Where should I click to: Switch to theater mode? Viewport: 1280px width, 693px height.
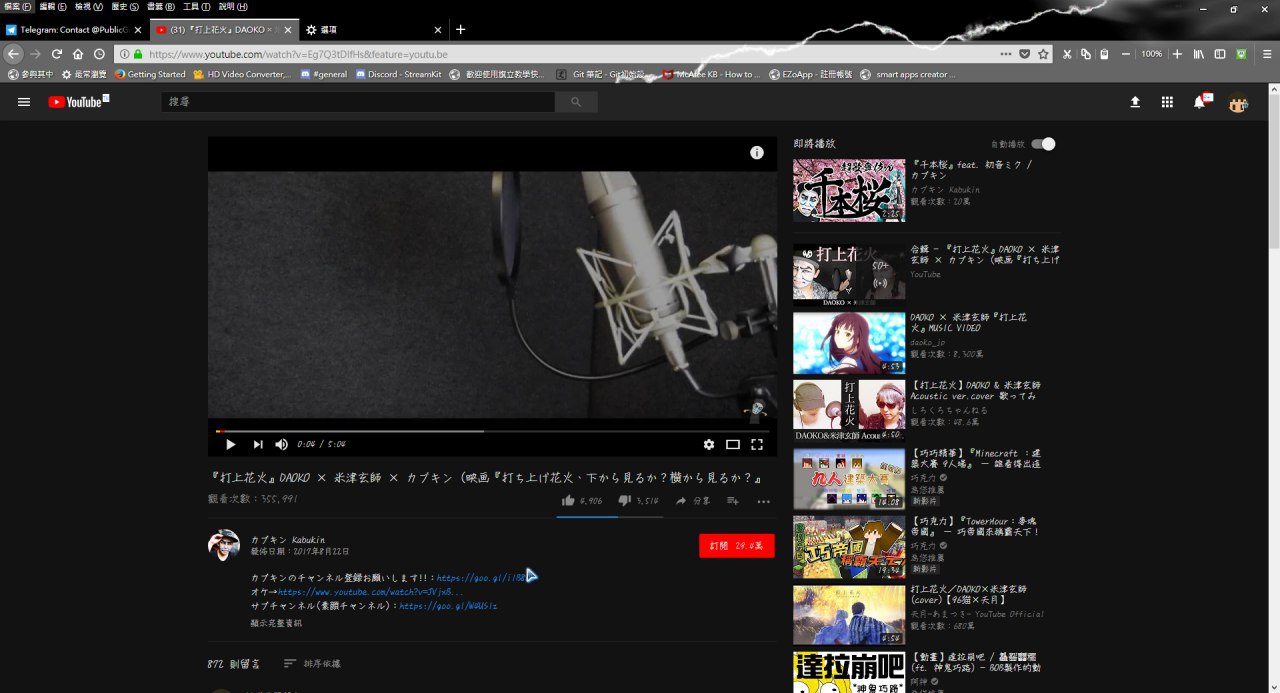(x=733, y=444)
